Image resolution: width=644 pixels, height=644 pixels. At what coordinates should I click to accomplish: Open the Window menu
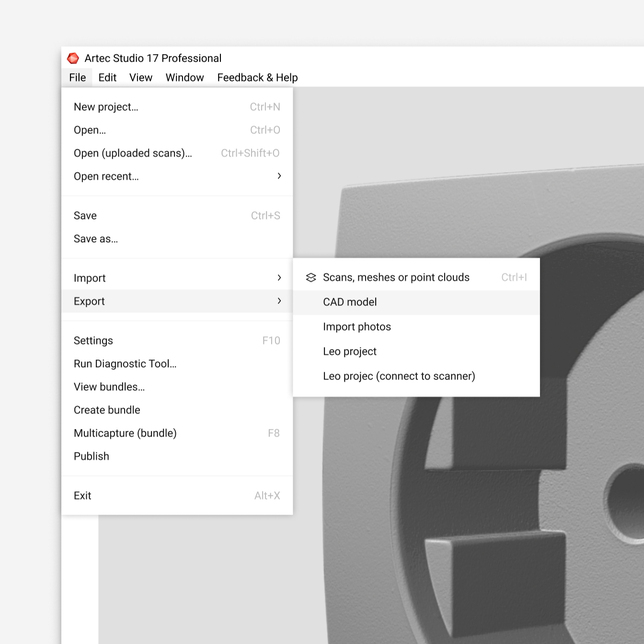tap(184, 78)
